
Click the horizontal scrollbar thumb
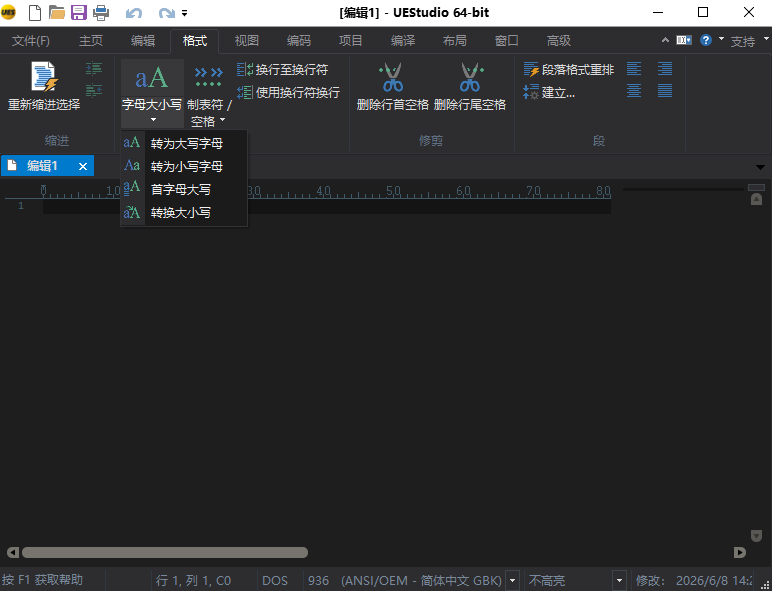click(x=165, y=553)
